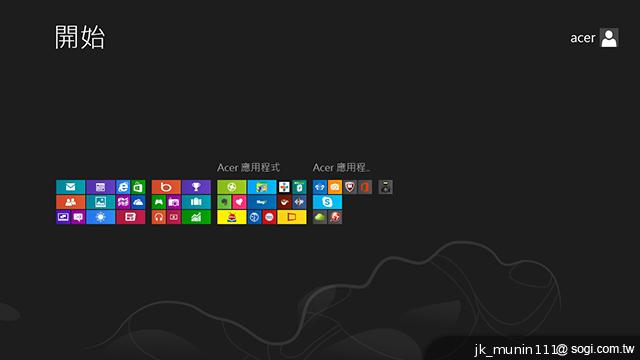
Task: Open the green Finance chart tile
Action: tap(196, 217)
